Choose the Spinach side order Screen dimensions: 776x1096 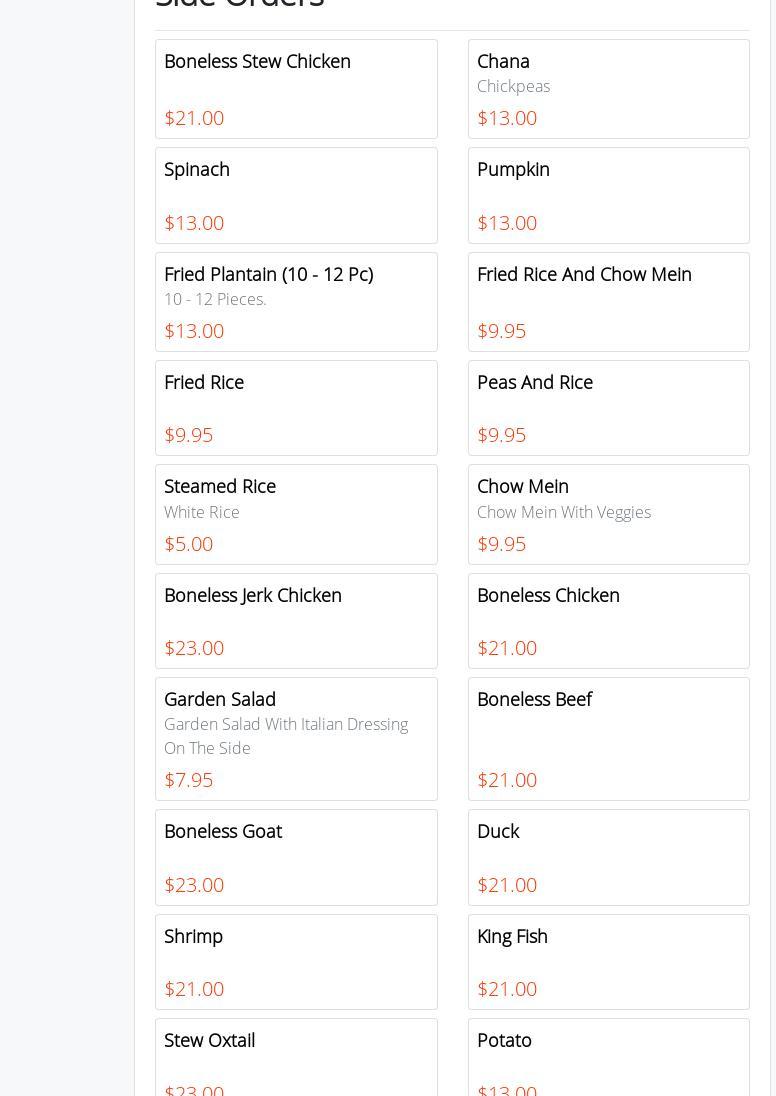pos(296,195)
